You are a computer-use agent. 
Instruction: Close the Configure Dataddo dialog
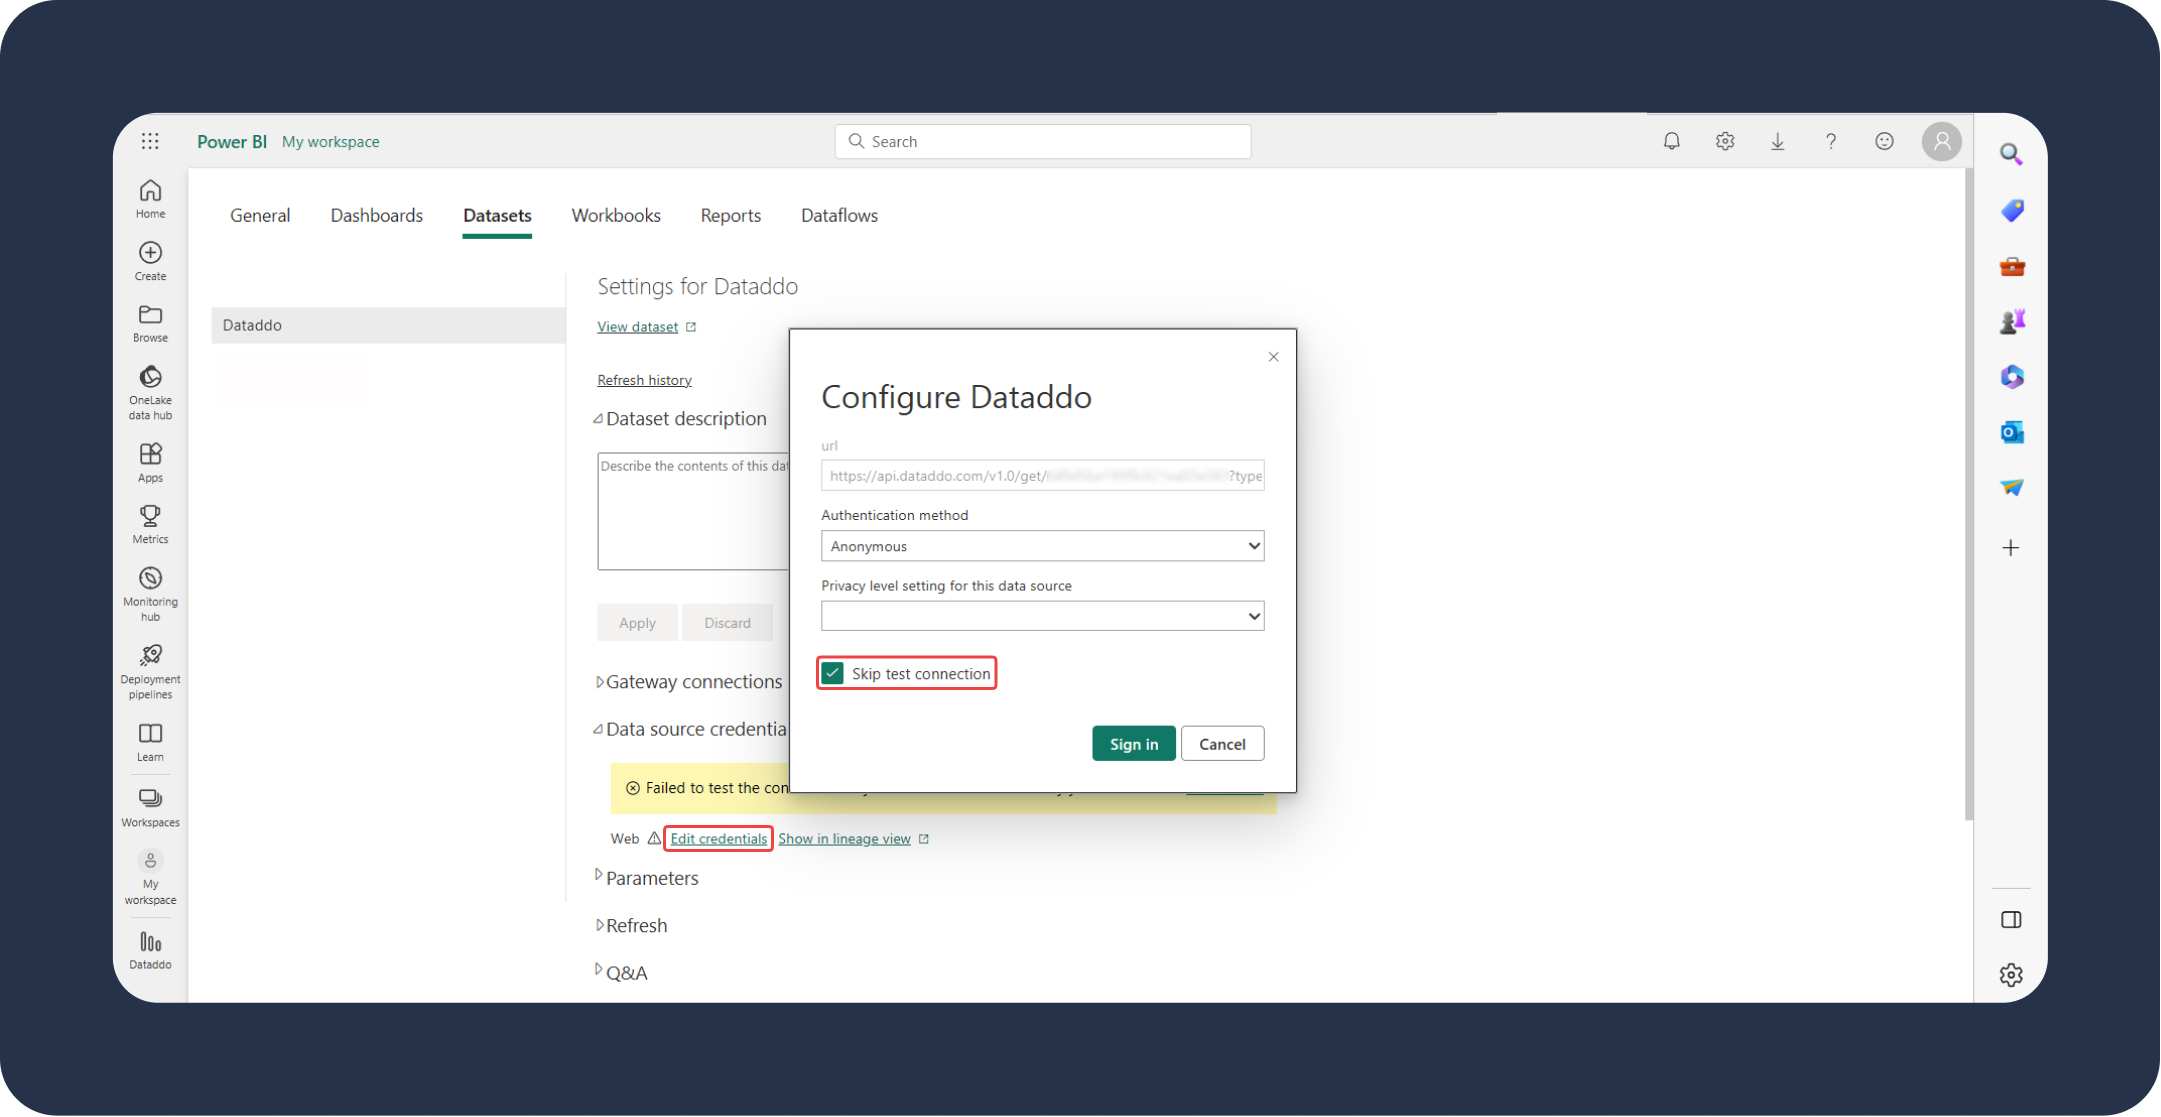point(1273,357)
